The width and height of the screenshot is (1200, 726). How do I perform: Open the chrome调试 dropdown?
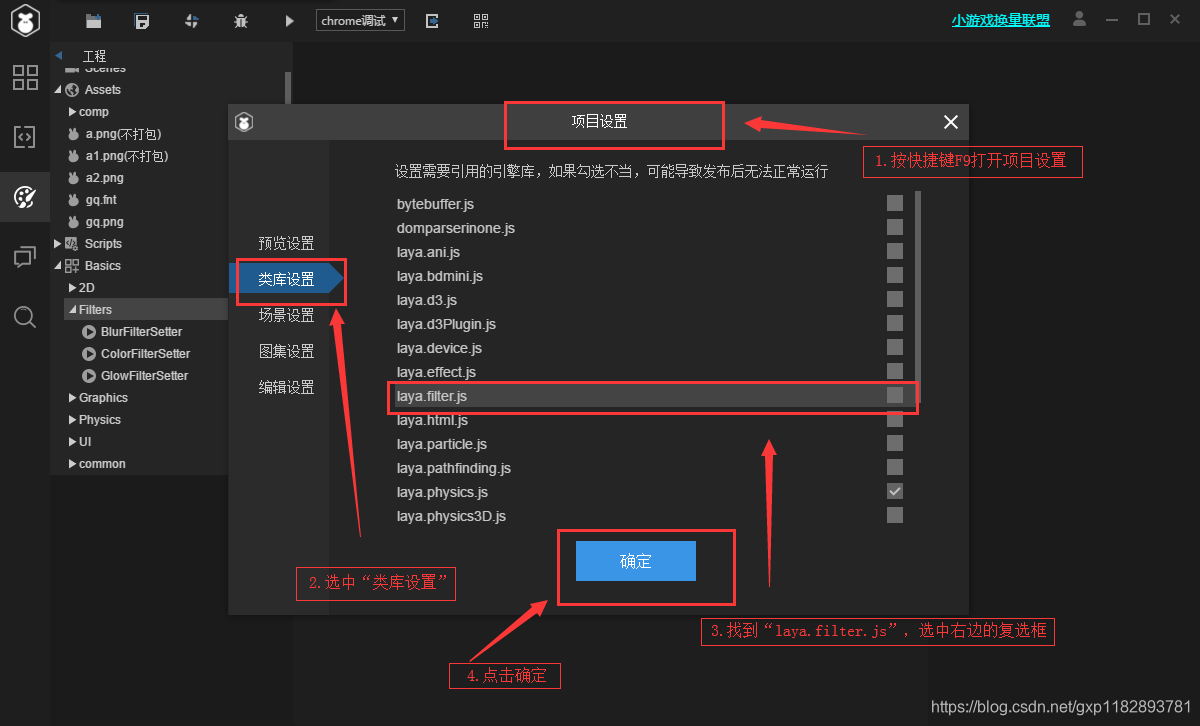(x=359, y=19)
